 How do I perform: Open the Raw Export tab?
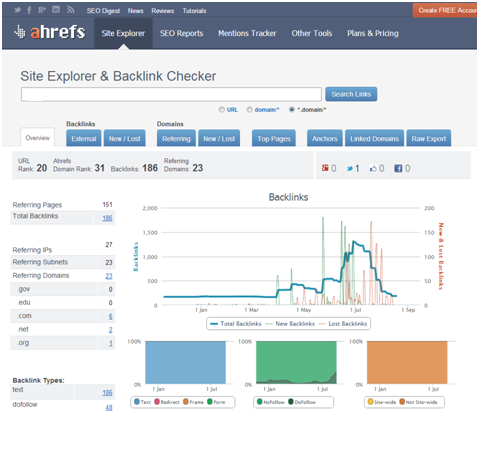(429, 138)
